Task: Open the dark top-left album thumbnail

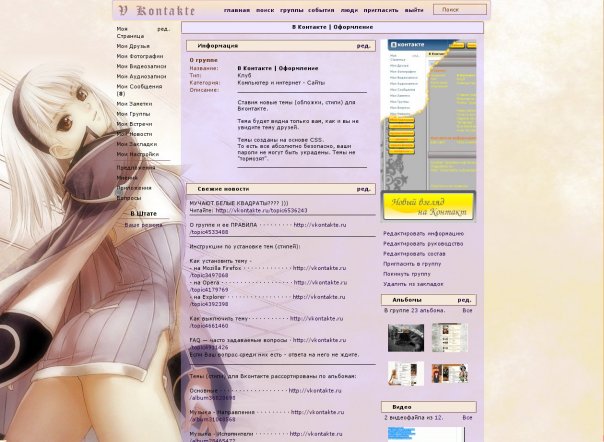Action: 406,338
